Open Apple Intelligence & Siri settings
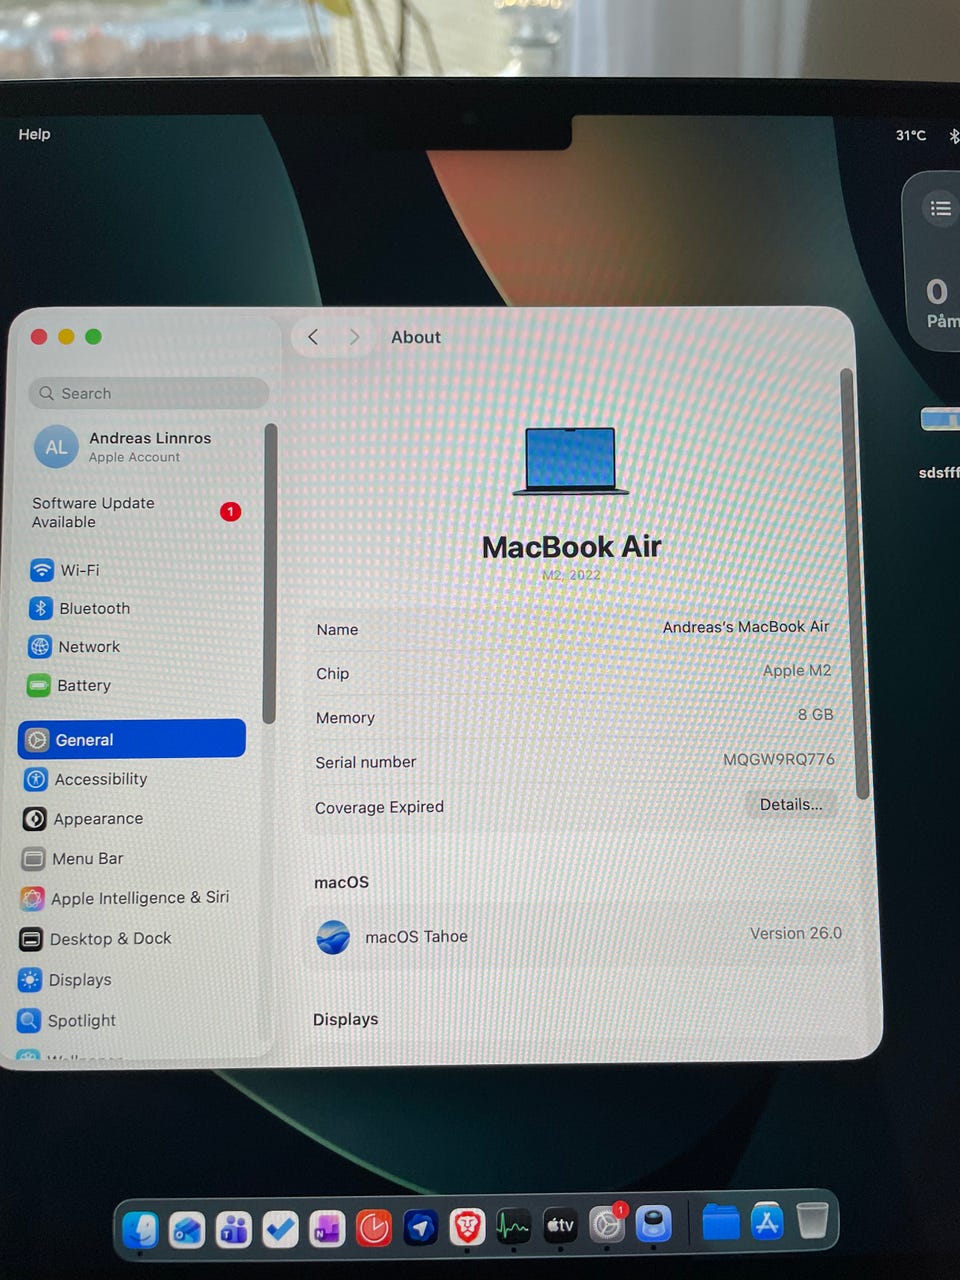The height and width of the screenshot is (1280, 960). (125, 898)
